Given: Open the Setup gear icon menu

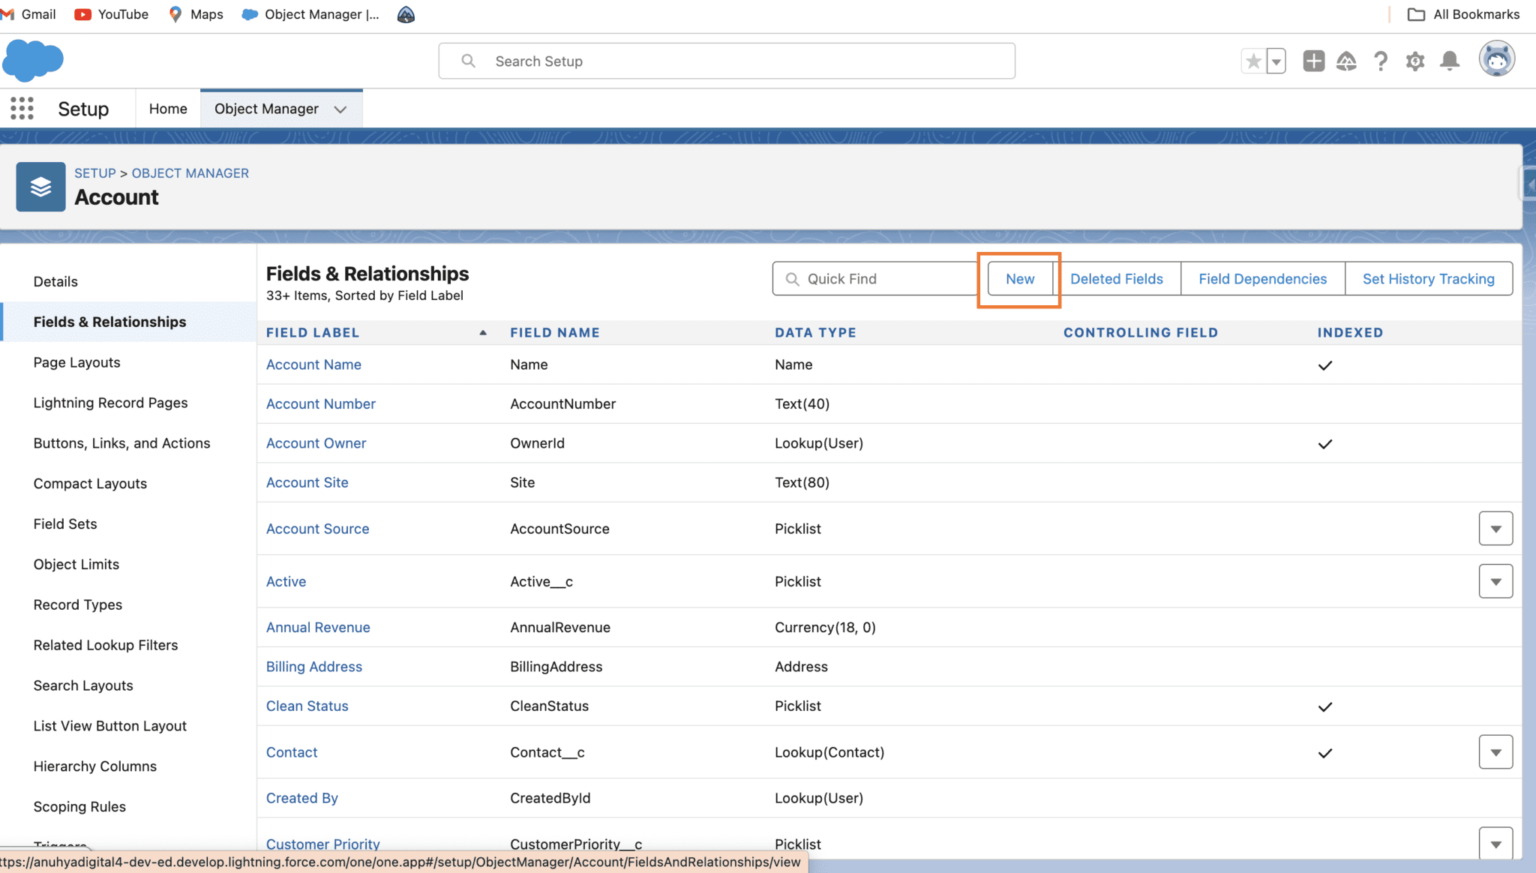Looking at the screenshot, I should click(x=1415, y=61).
